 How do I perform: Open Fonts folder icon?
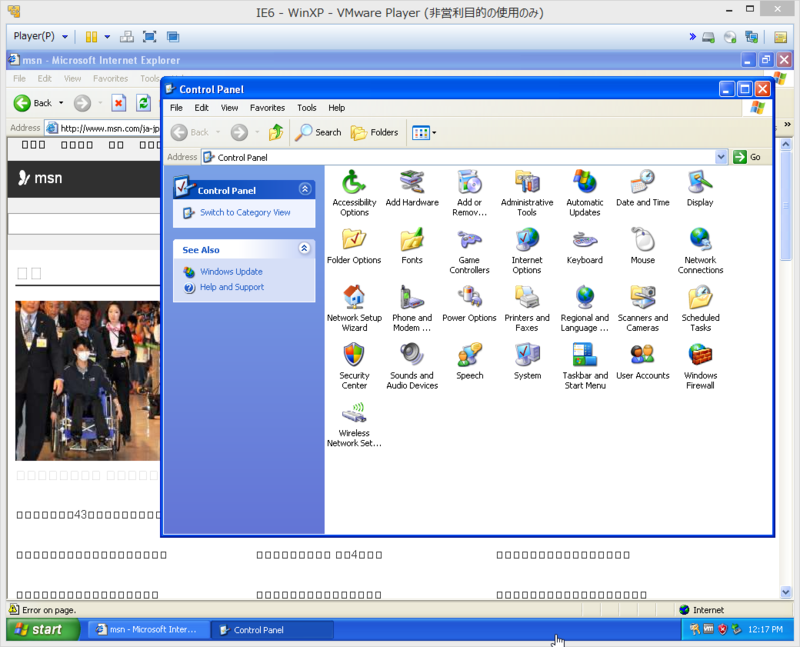(x=412, y=246)
